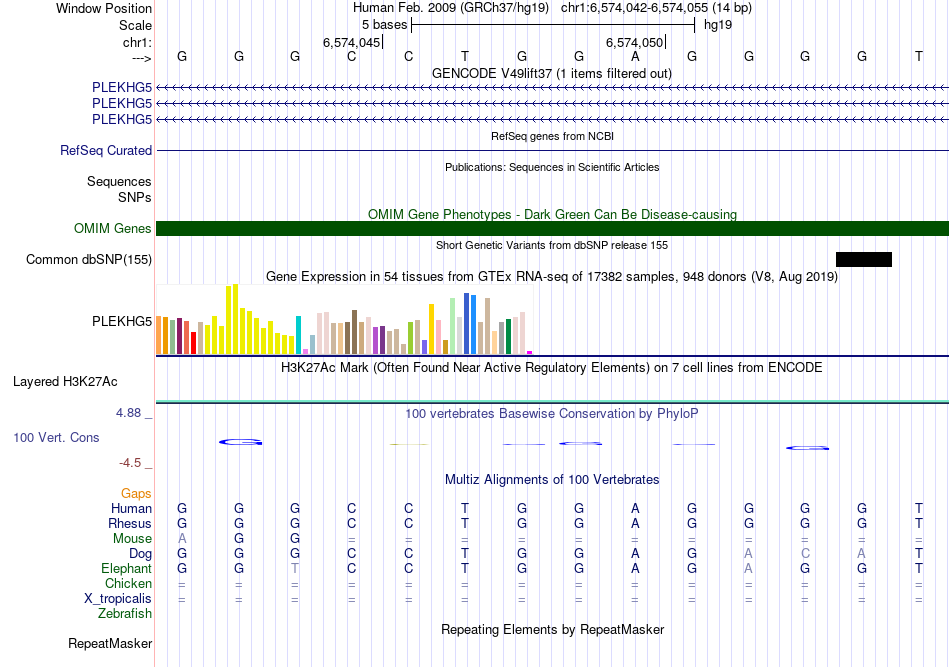Click the RefSeq Curated gene line
The width and height of the screenshot is (950, 667).
(553, 150)
